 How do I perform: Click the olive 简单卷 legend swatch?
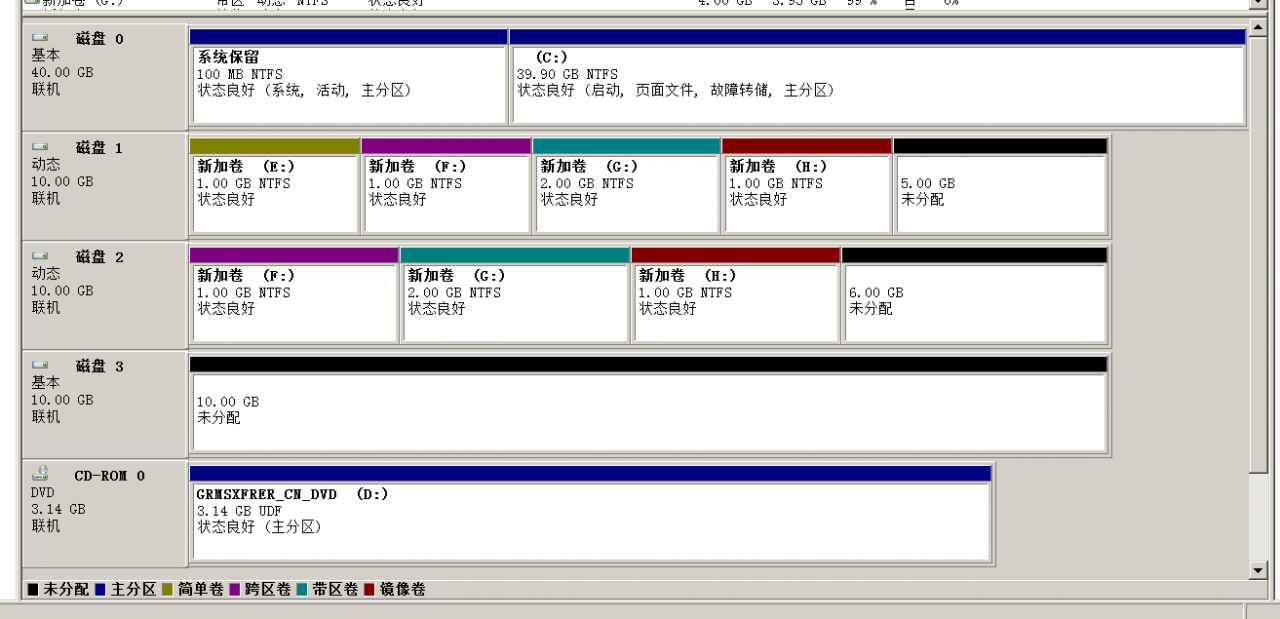pyautogui.click(x=167, y=590)
